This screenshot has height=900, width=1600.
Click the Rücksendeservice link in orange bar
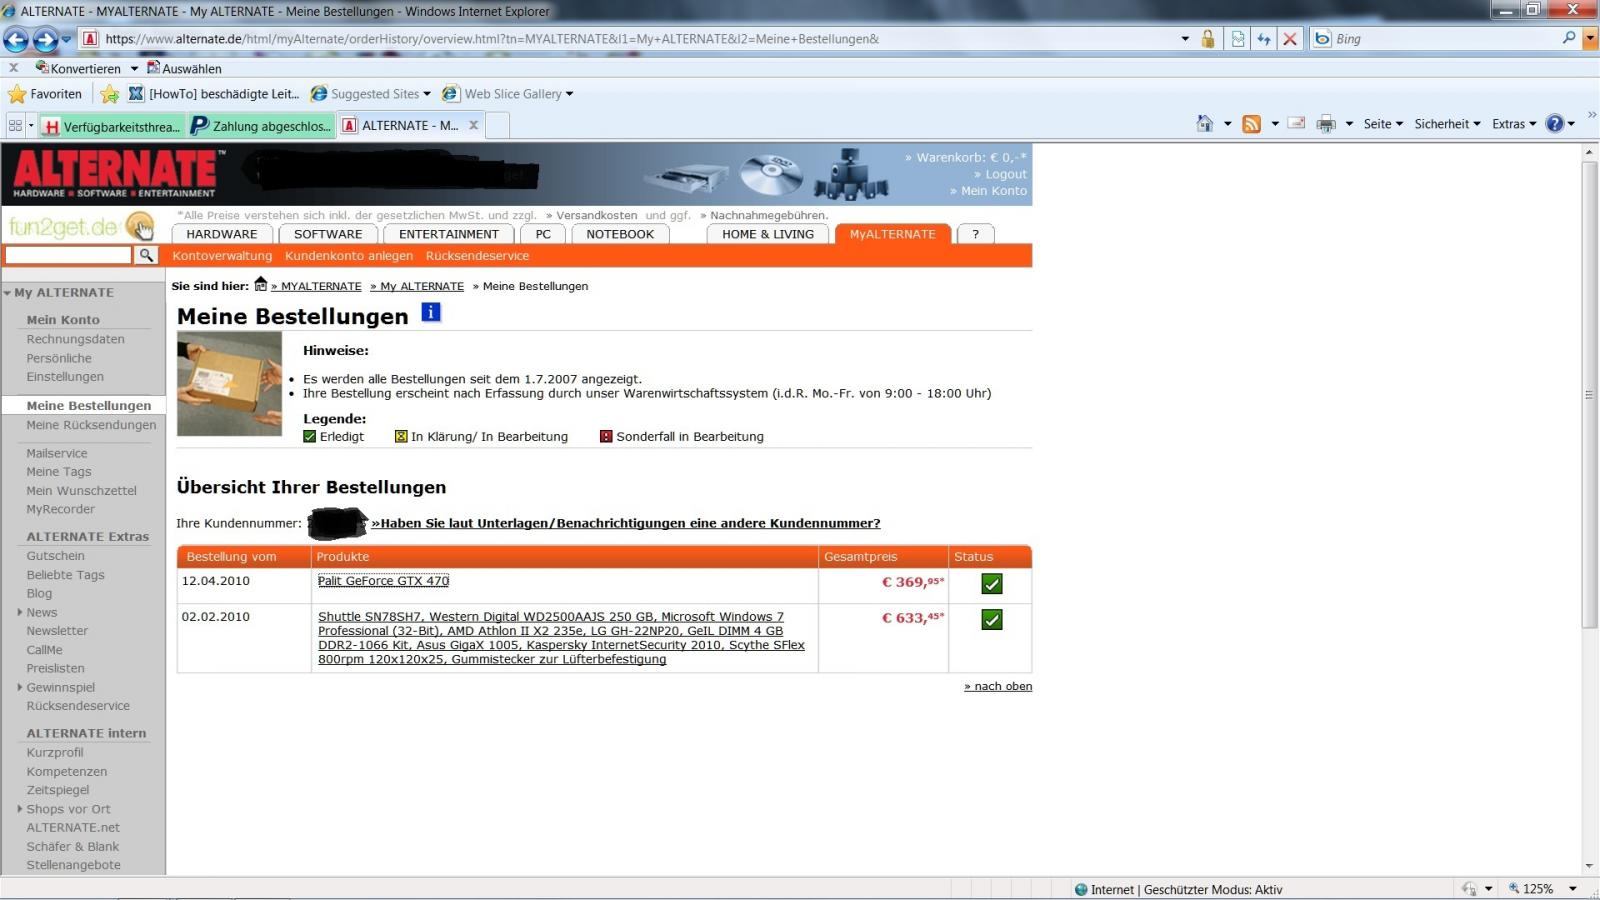[x=477, y=256]
